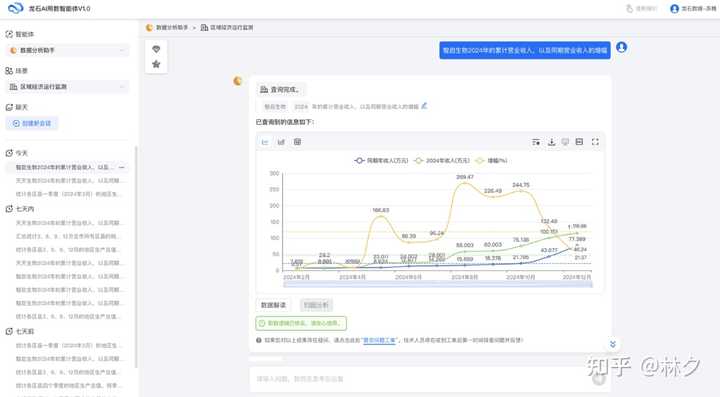Expand the chart to fullscreen
Screen dimensions: 720x397
595,142
